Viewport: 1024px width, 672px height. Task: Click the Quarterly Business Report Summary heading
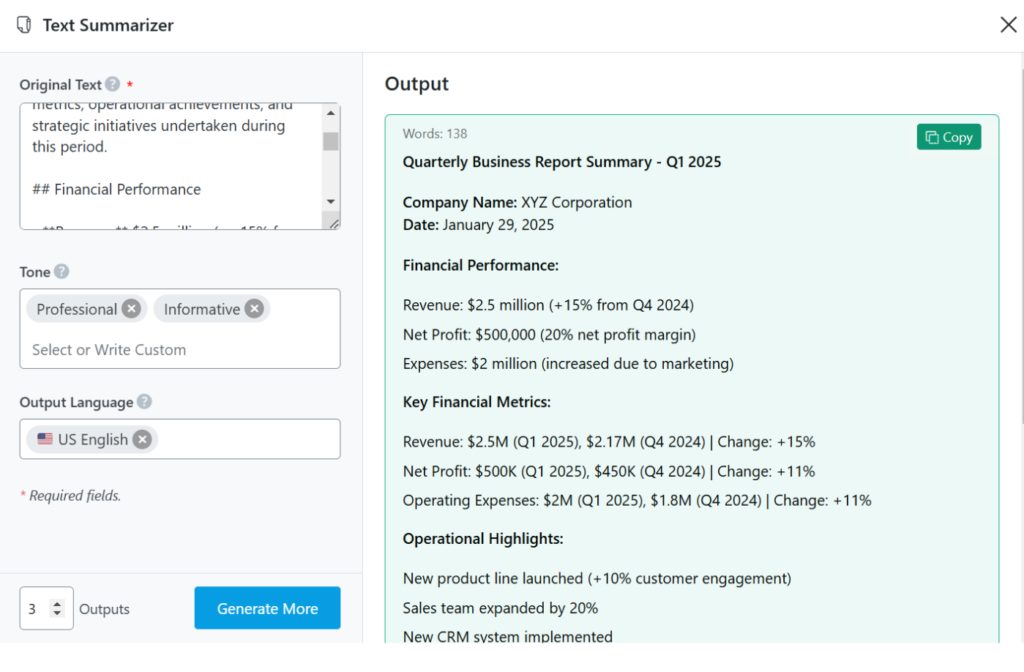pyautogui.click(x=561, y=162)
